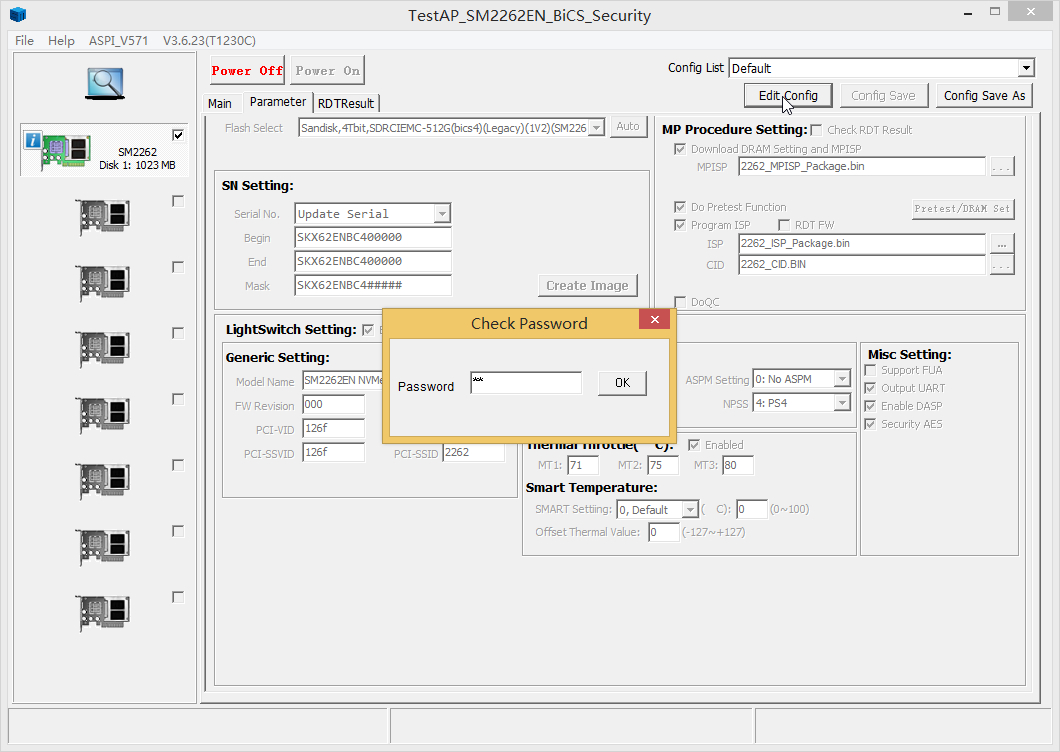
Task: Click the blue cube app icon in title bar
Action: coord(17,15)
